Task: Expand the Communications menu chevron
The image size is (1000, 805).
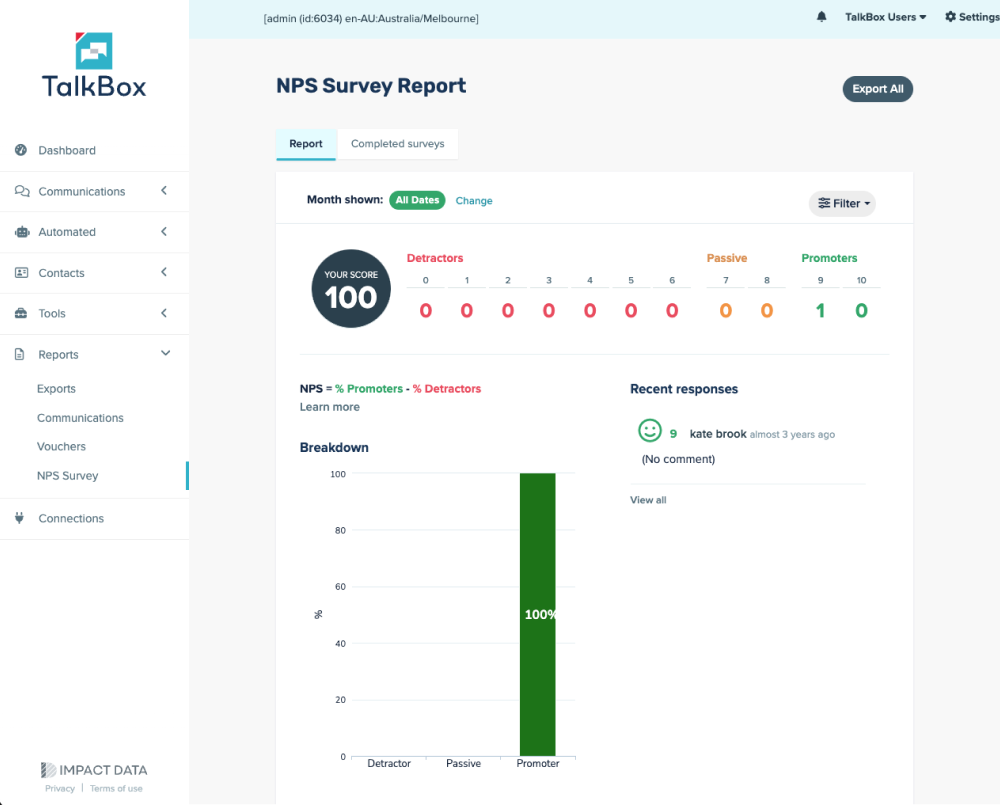Action: (165, 191)
